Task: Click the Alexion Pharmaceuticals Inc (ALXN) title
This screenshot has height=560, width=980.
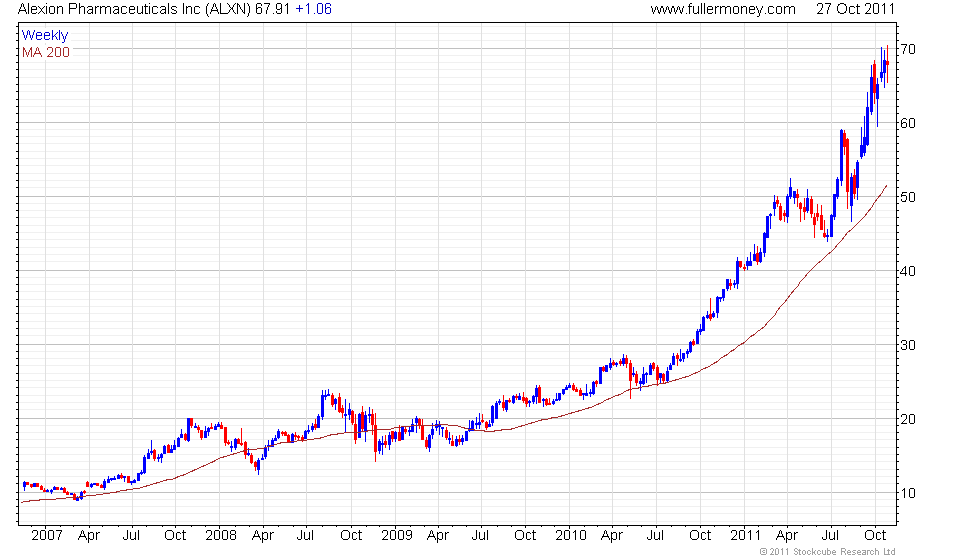Action: coord(134,9)
